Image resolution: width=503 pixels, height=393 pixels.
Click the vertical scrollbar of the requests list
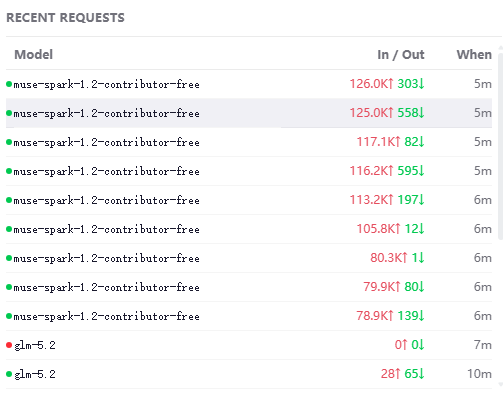pyautogui.click(x=500, y=143)
